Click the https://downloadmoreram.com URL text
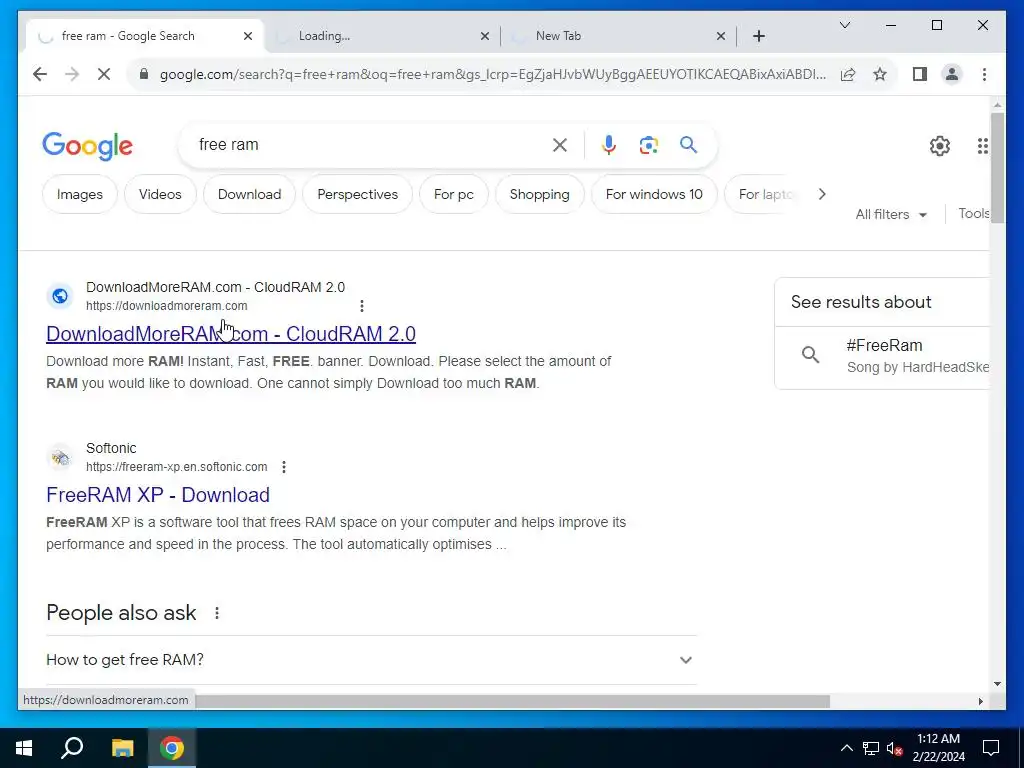 pos(167,306)
